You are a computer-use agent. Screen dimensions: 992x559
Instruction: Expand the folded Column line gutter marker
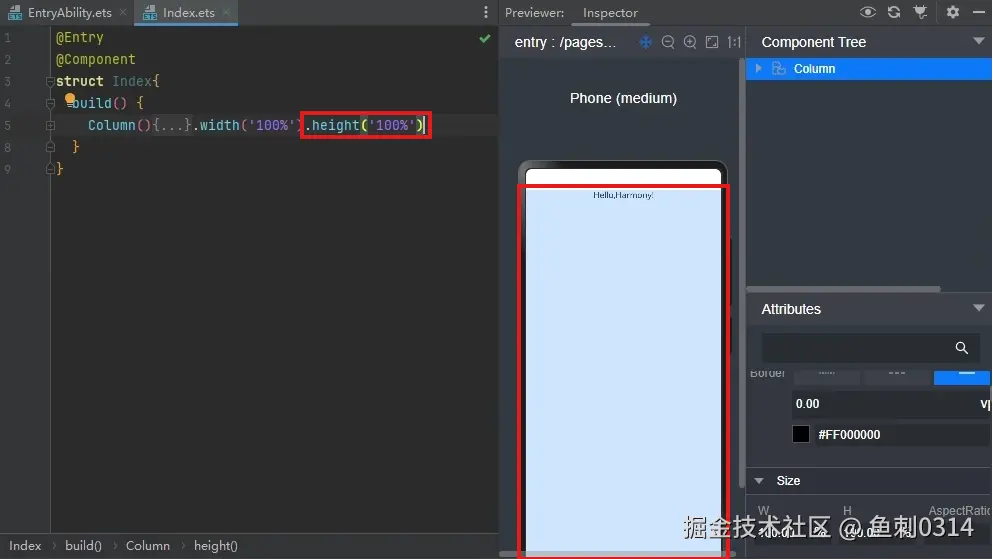pos(50,126)
